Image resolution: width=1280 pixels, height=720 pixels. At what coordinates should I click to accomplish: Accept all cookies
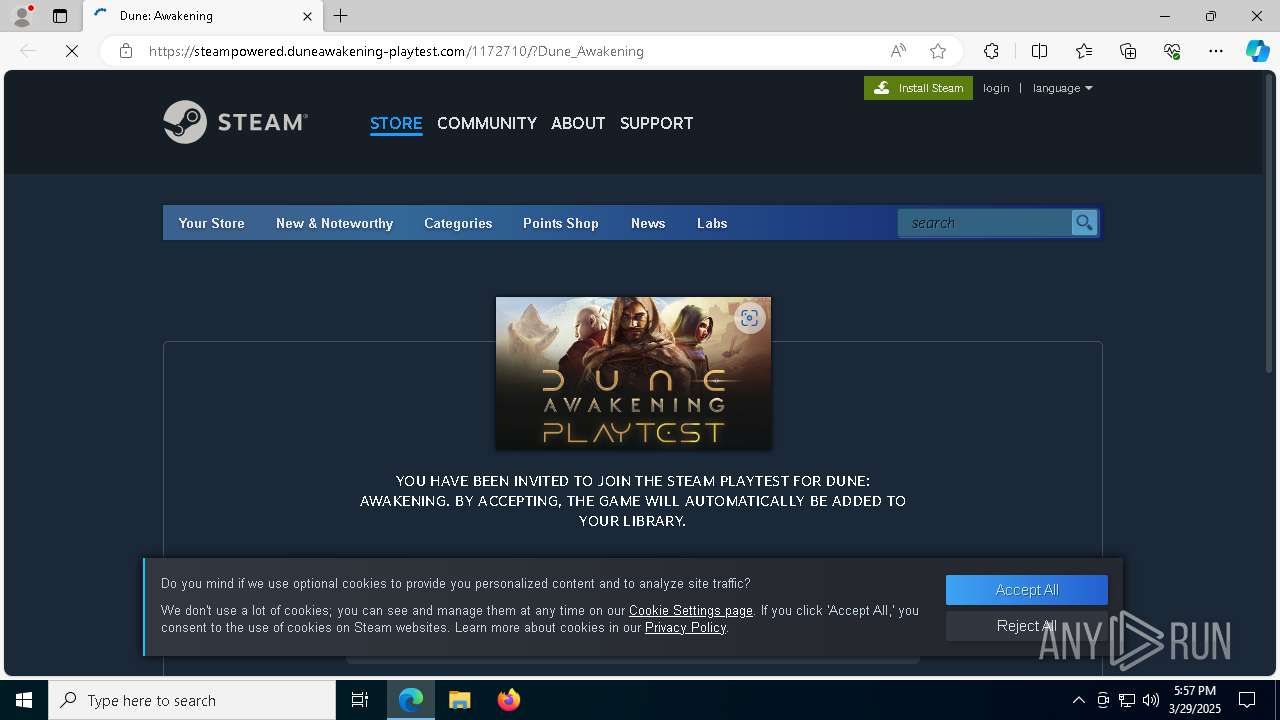click(x=1027, y=590)
